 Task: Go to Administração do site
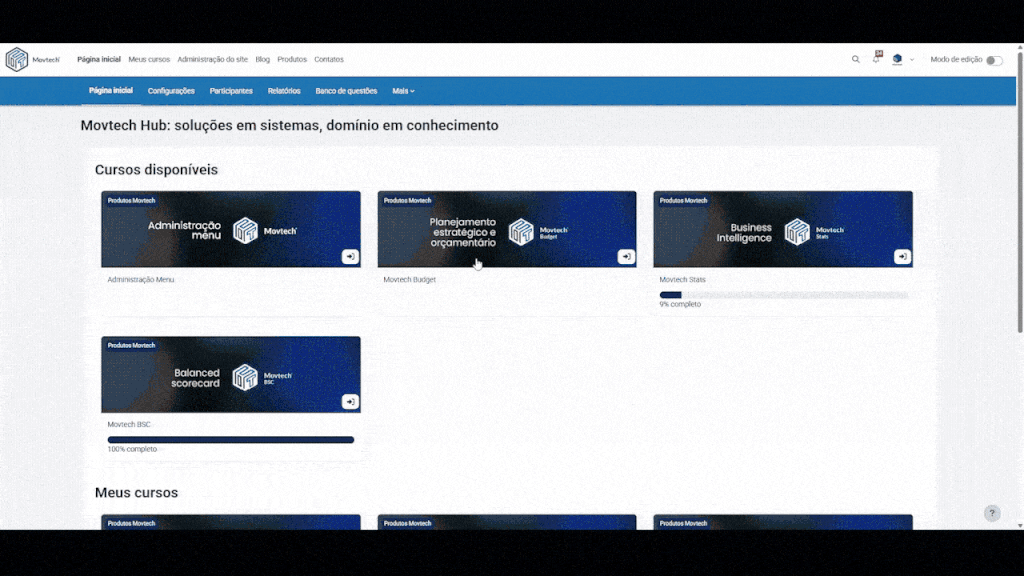[x=212, y=60]
